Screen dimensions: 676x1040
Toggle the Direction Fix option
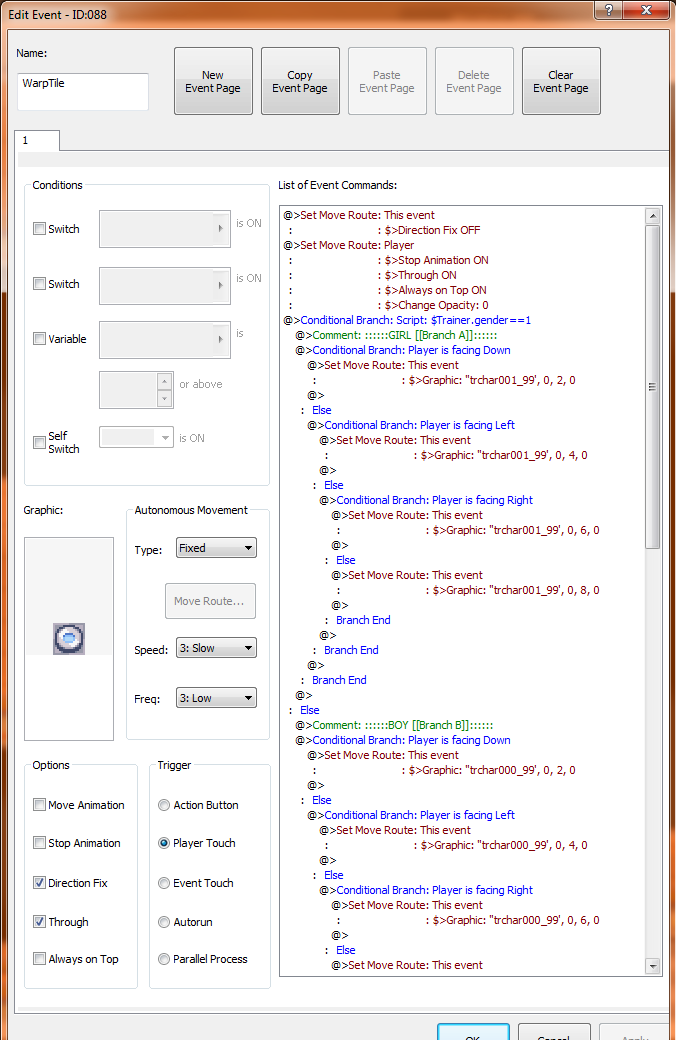click(x=40, y=883)
